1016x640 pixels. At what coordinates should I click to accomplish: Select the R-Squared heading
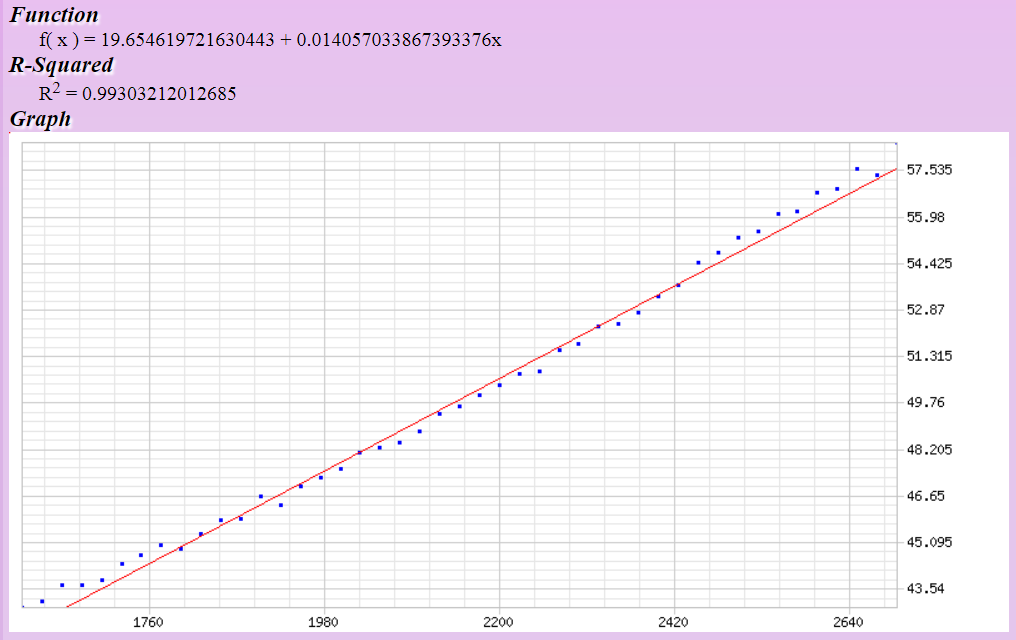[61, 66]
